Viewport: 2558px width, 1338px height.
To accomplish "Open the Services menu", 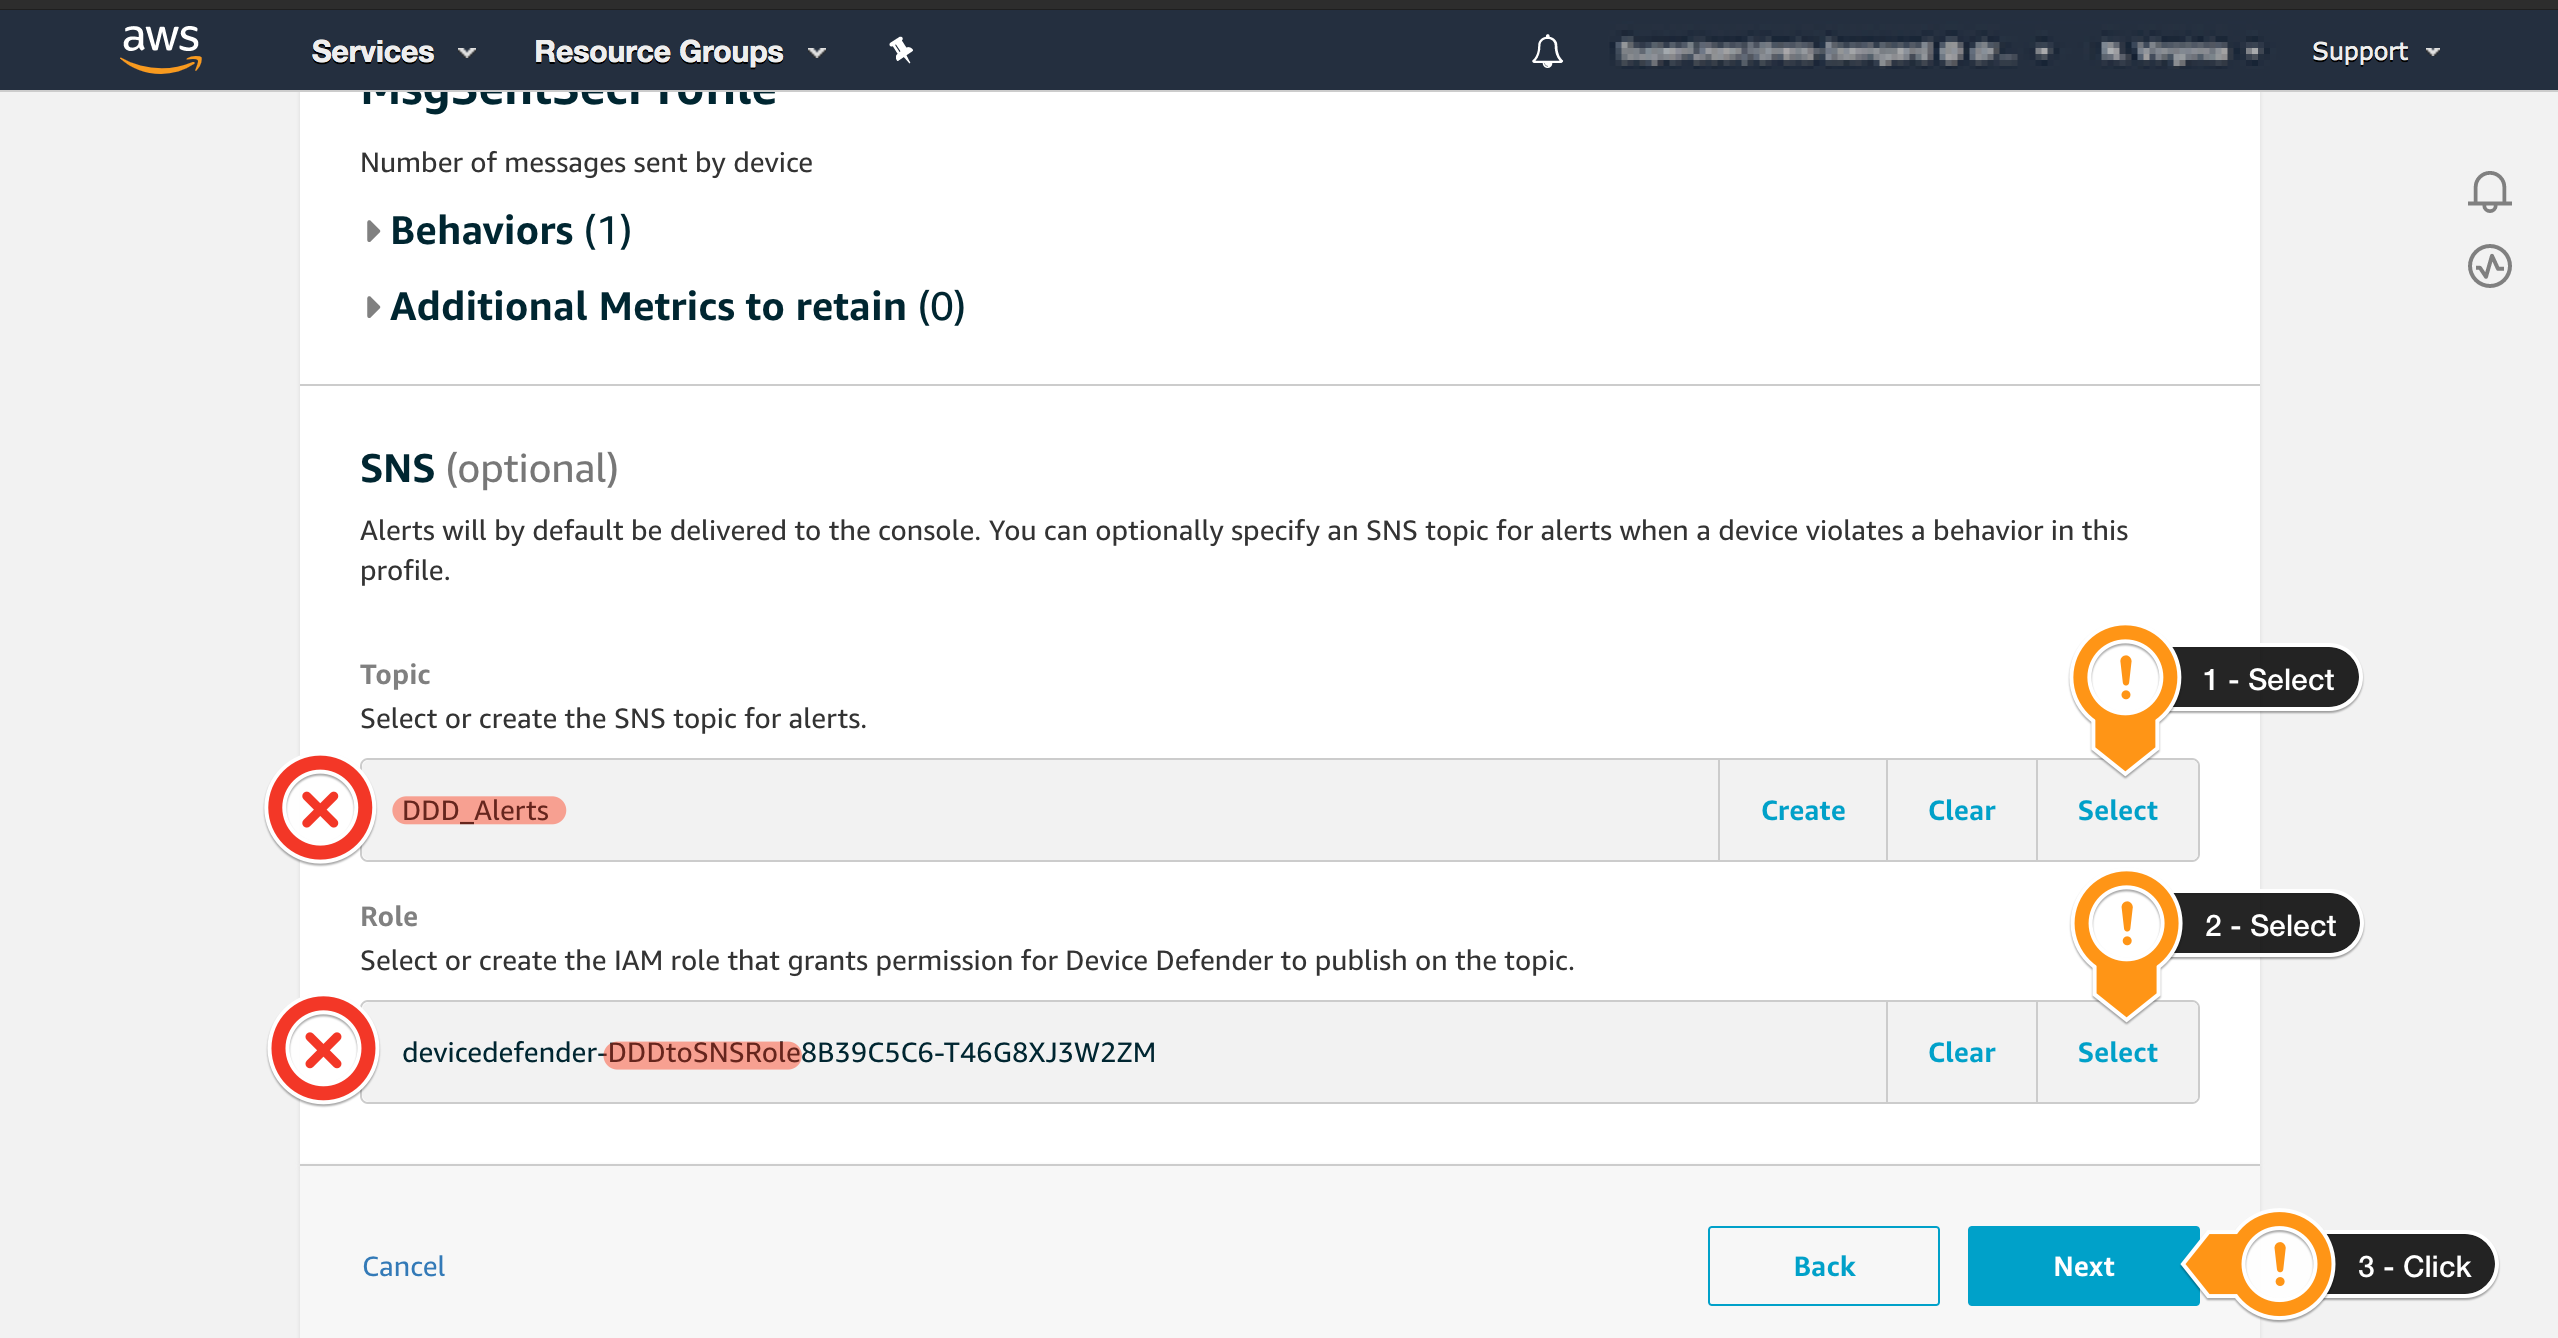I will pyautogui.click(x=393, y=51).
